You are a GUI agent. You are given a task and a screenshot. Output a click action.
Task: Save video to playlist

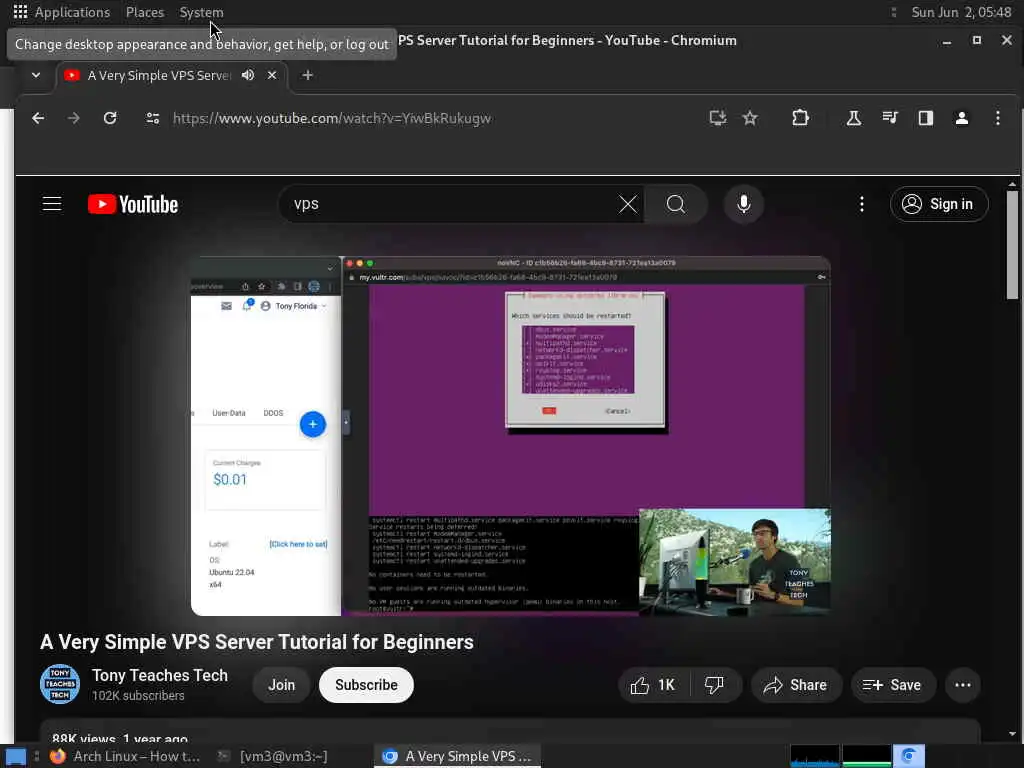click(893, 685)
